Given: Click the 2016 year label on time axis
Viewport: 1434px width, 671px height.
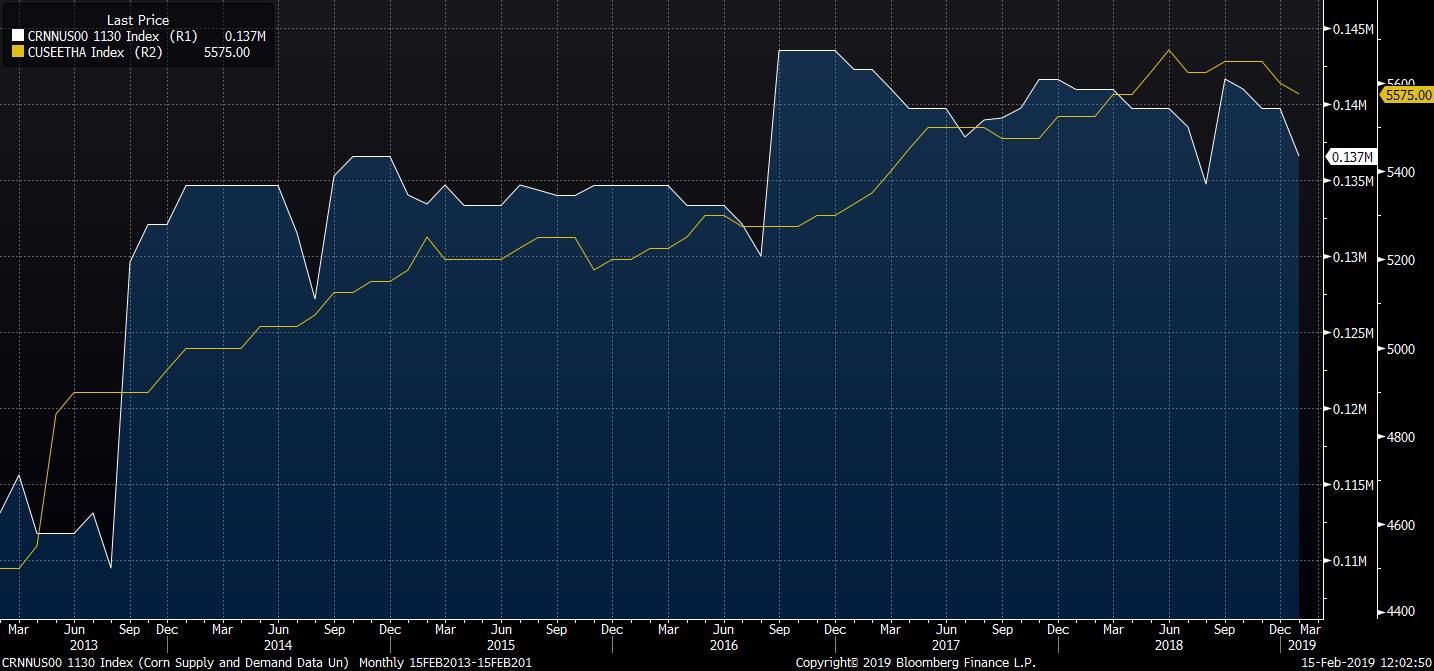Looking at the screenshot, I should pyautogui.click(x=725, y=646).
